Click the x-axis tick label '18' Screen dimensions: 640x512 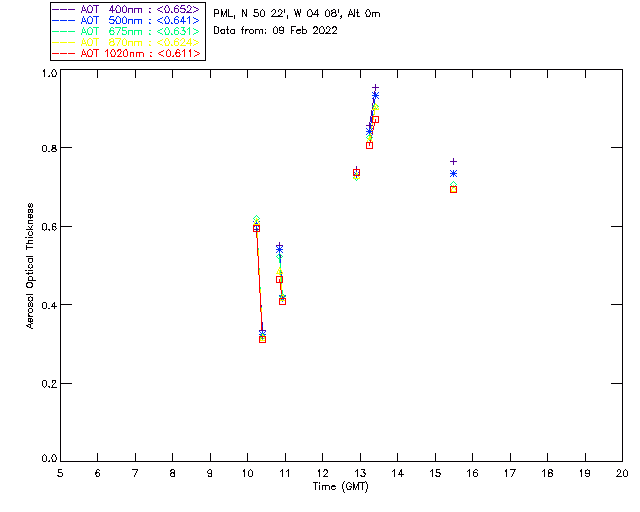547,473
